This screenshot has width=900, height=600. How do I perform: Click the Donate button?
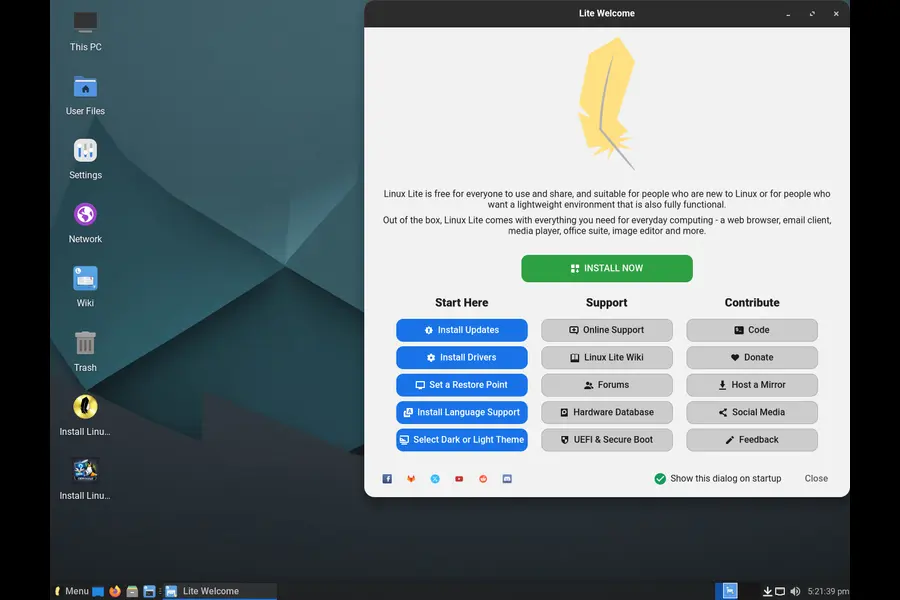tap(752, 357)
